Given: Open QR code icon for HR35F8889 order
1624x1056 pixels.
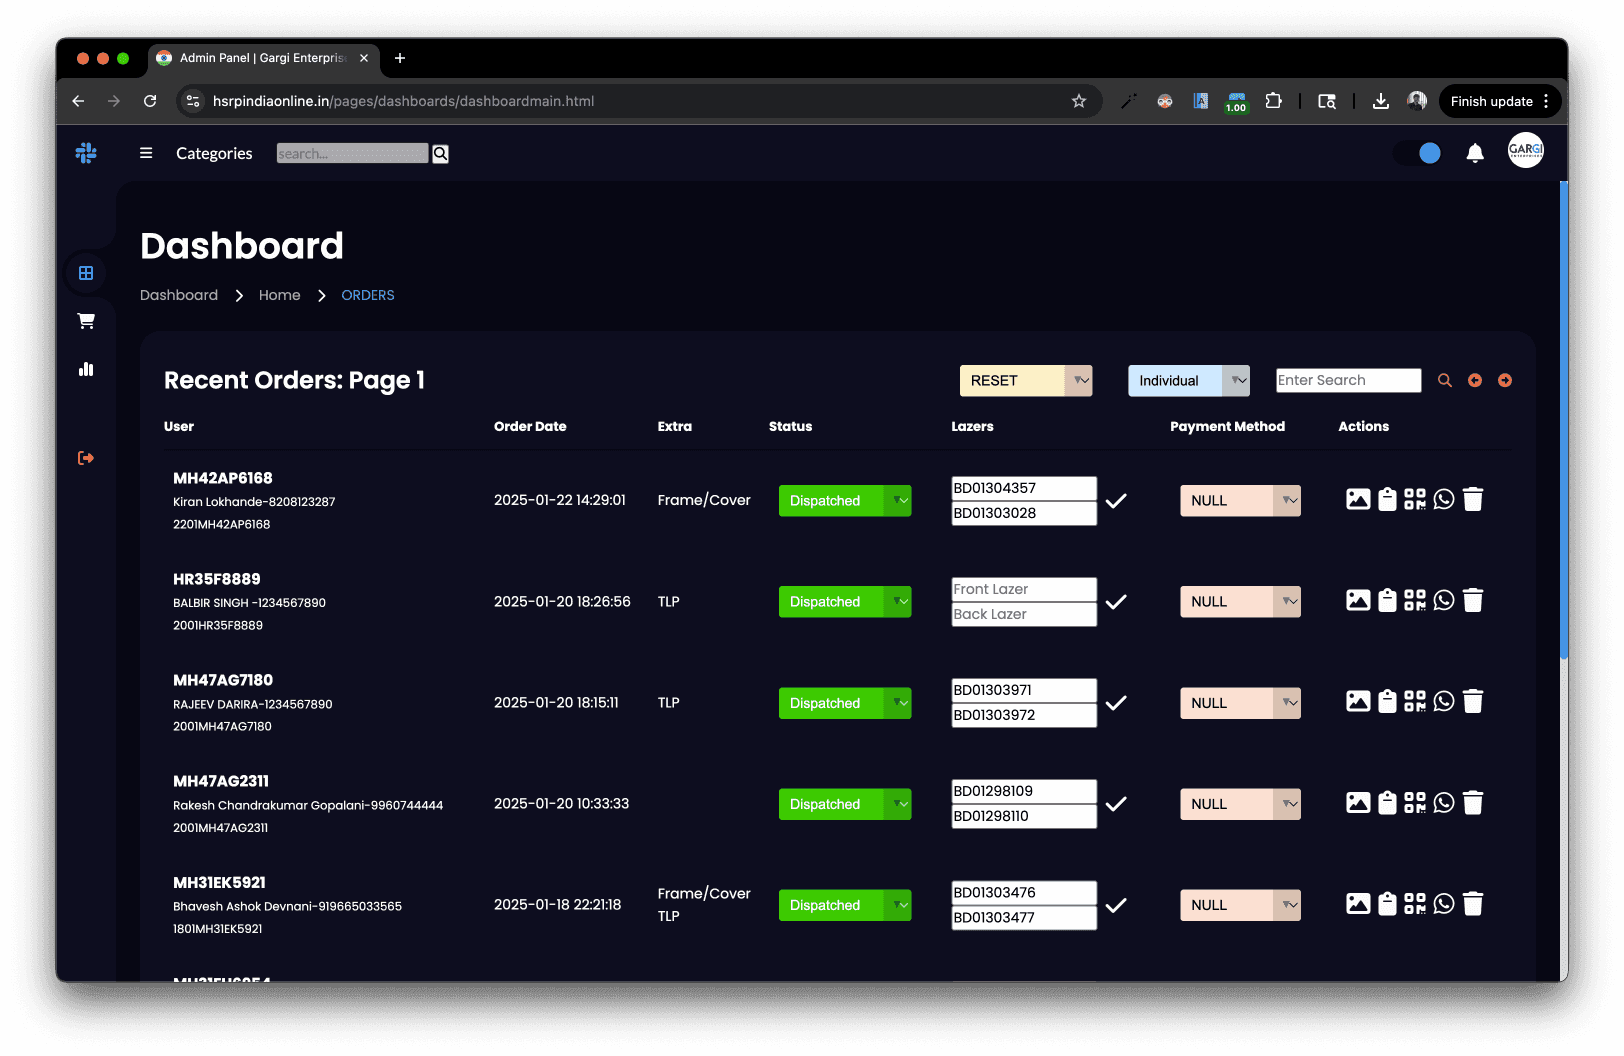Looking at the screenshot, I should click(x=1415, y=600).
